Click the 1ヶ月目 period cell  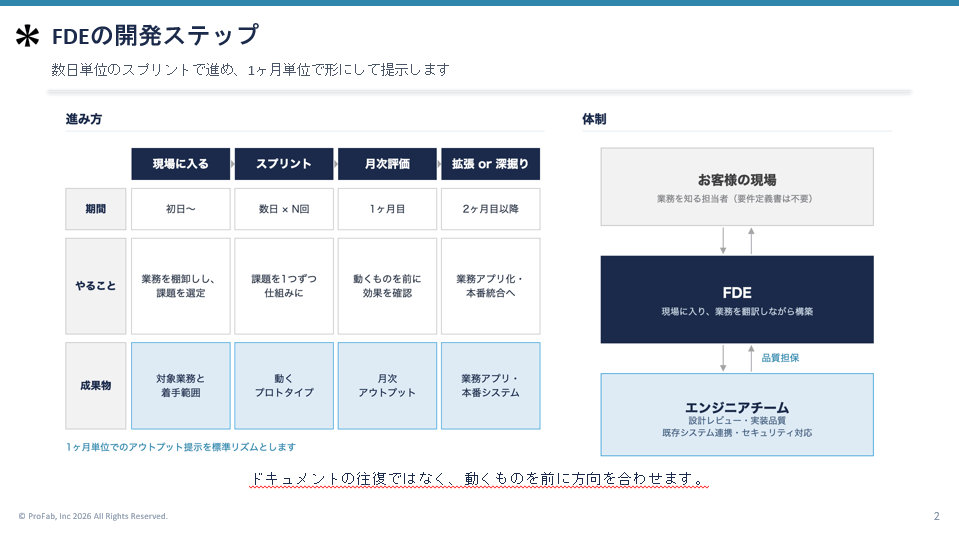point(387,209)
